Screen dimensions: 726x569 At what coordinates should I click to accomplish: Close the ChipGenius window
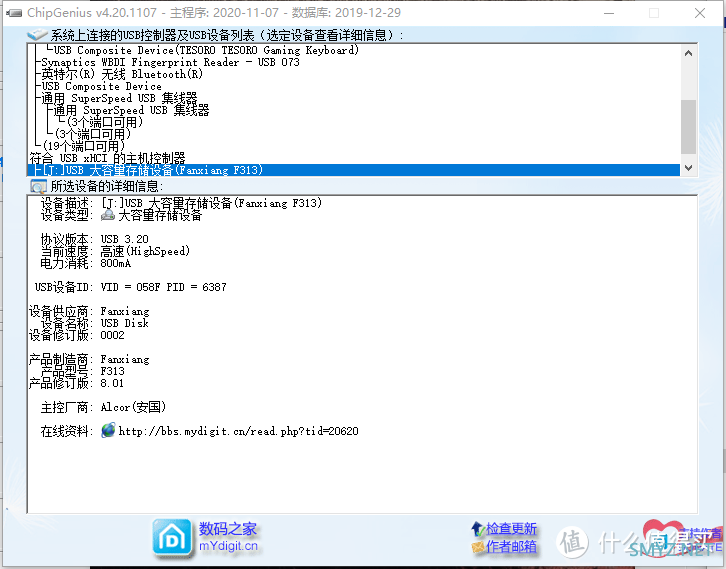700,13
